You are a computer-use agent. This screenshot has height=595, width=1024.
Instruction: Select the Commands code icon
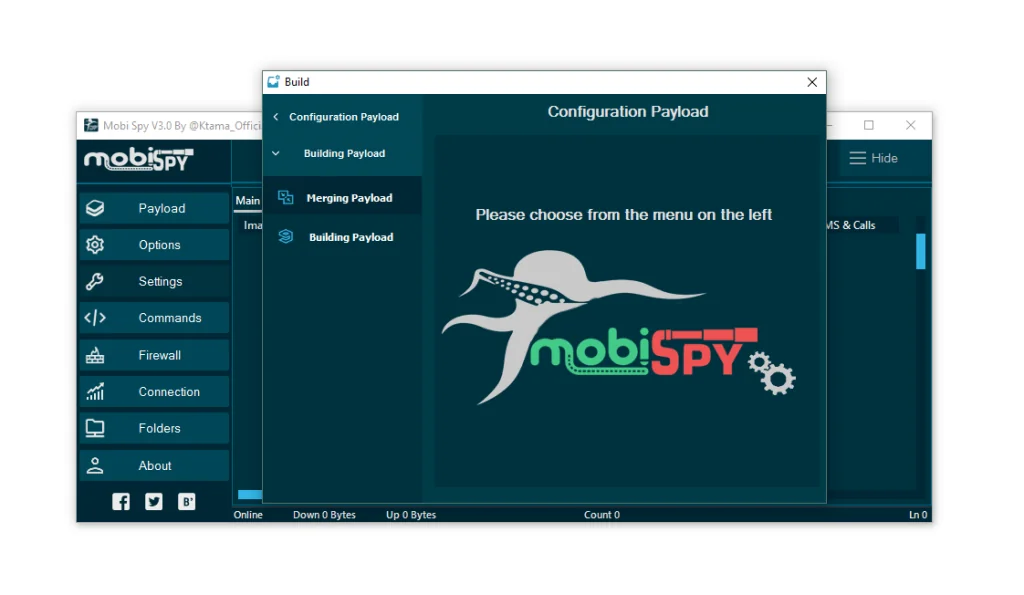click(x=95, y=317)
